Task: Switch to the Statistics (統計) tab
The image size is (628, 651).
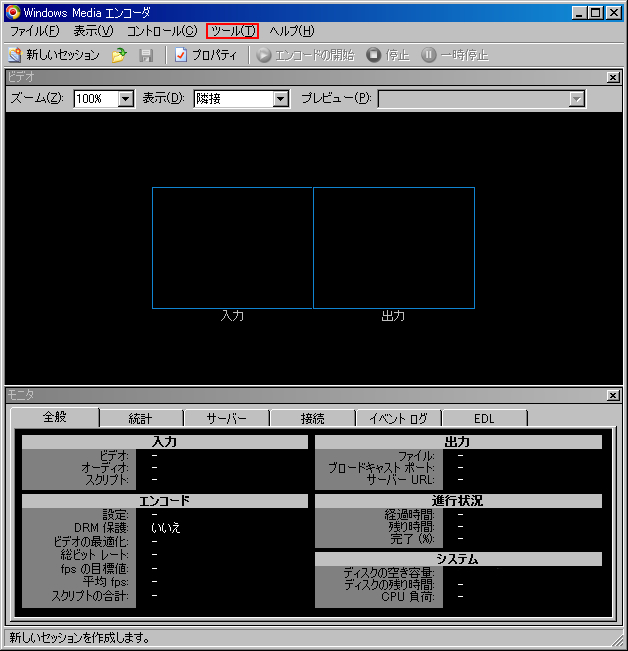Action: (x=140, y=419)
